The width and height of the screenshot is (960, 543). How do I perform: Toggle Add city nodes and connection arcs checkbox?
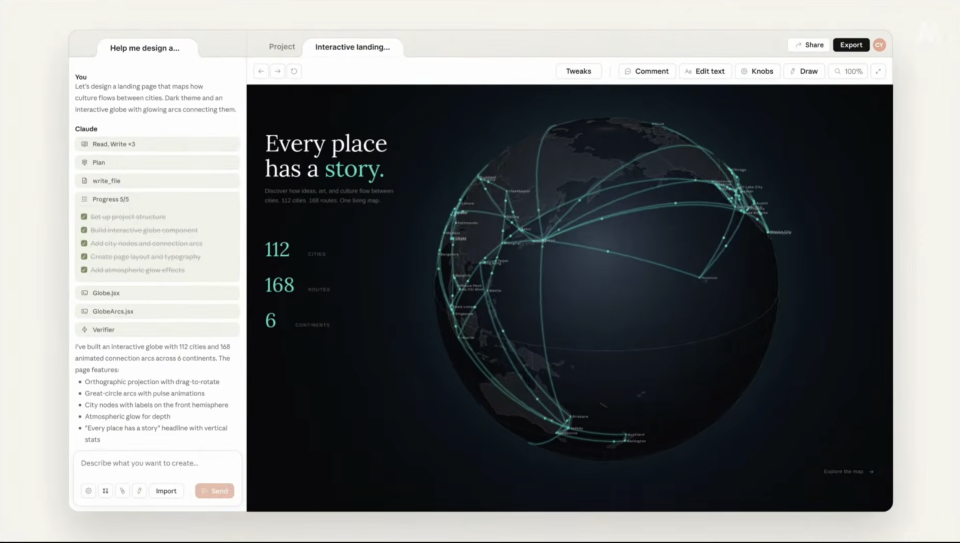tap(84, 244)
